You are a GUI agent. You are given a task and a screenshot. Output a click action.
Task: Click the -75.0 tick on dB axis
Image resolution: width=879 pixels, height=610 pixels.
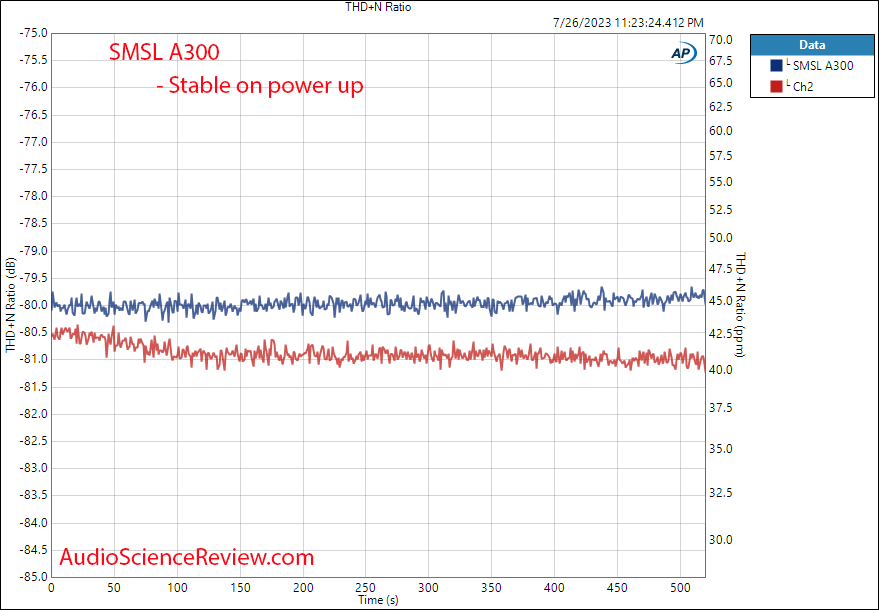tap(34, 33)
